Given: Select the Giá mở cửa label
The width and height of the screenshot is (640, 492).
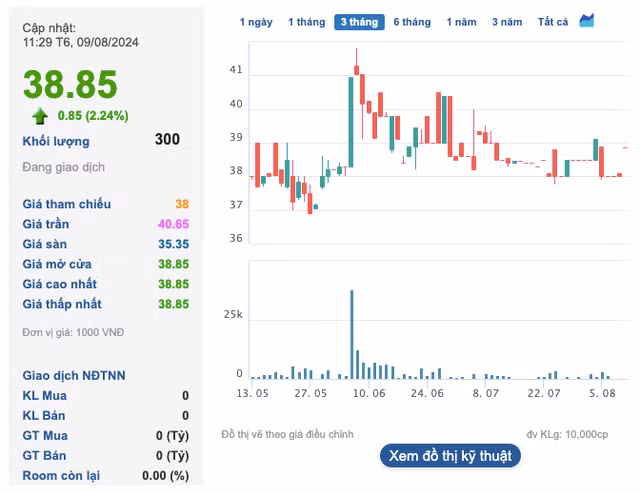Looking at the screenshot, I should (x=57, y=264).
